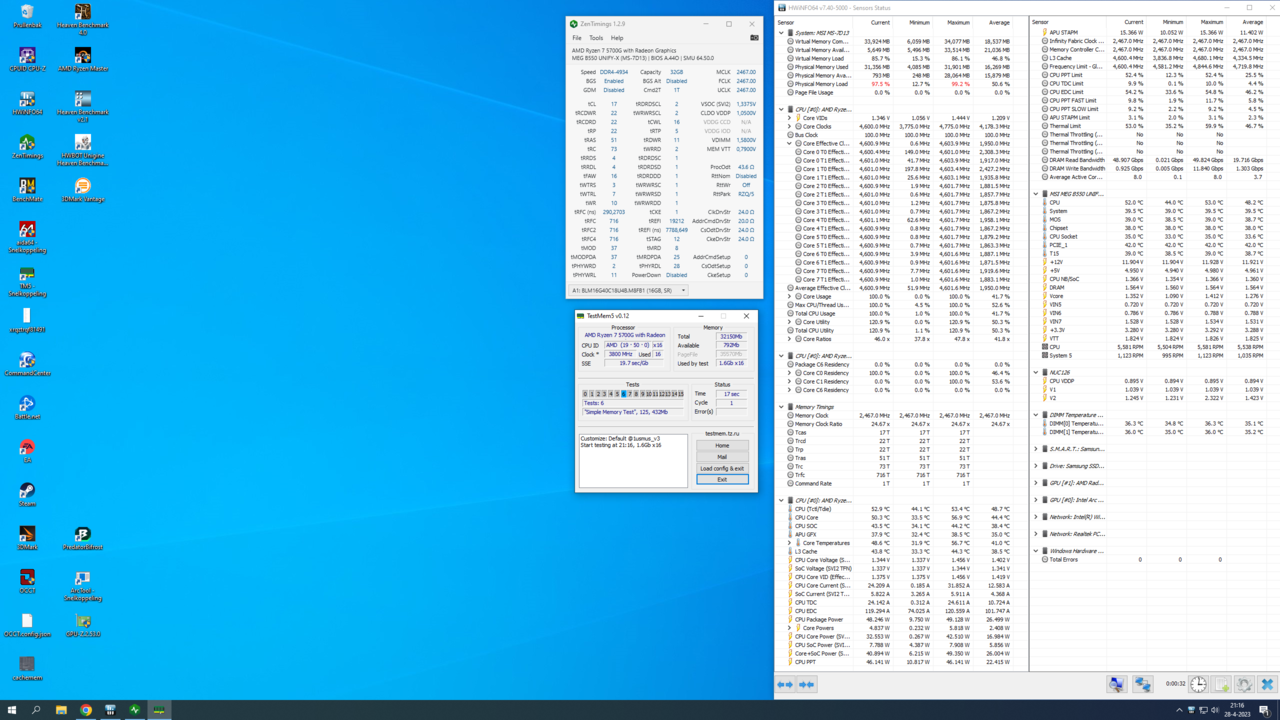Click the shrink columns arrows icon
1280x720 pixels.
[806, 684]
